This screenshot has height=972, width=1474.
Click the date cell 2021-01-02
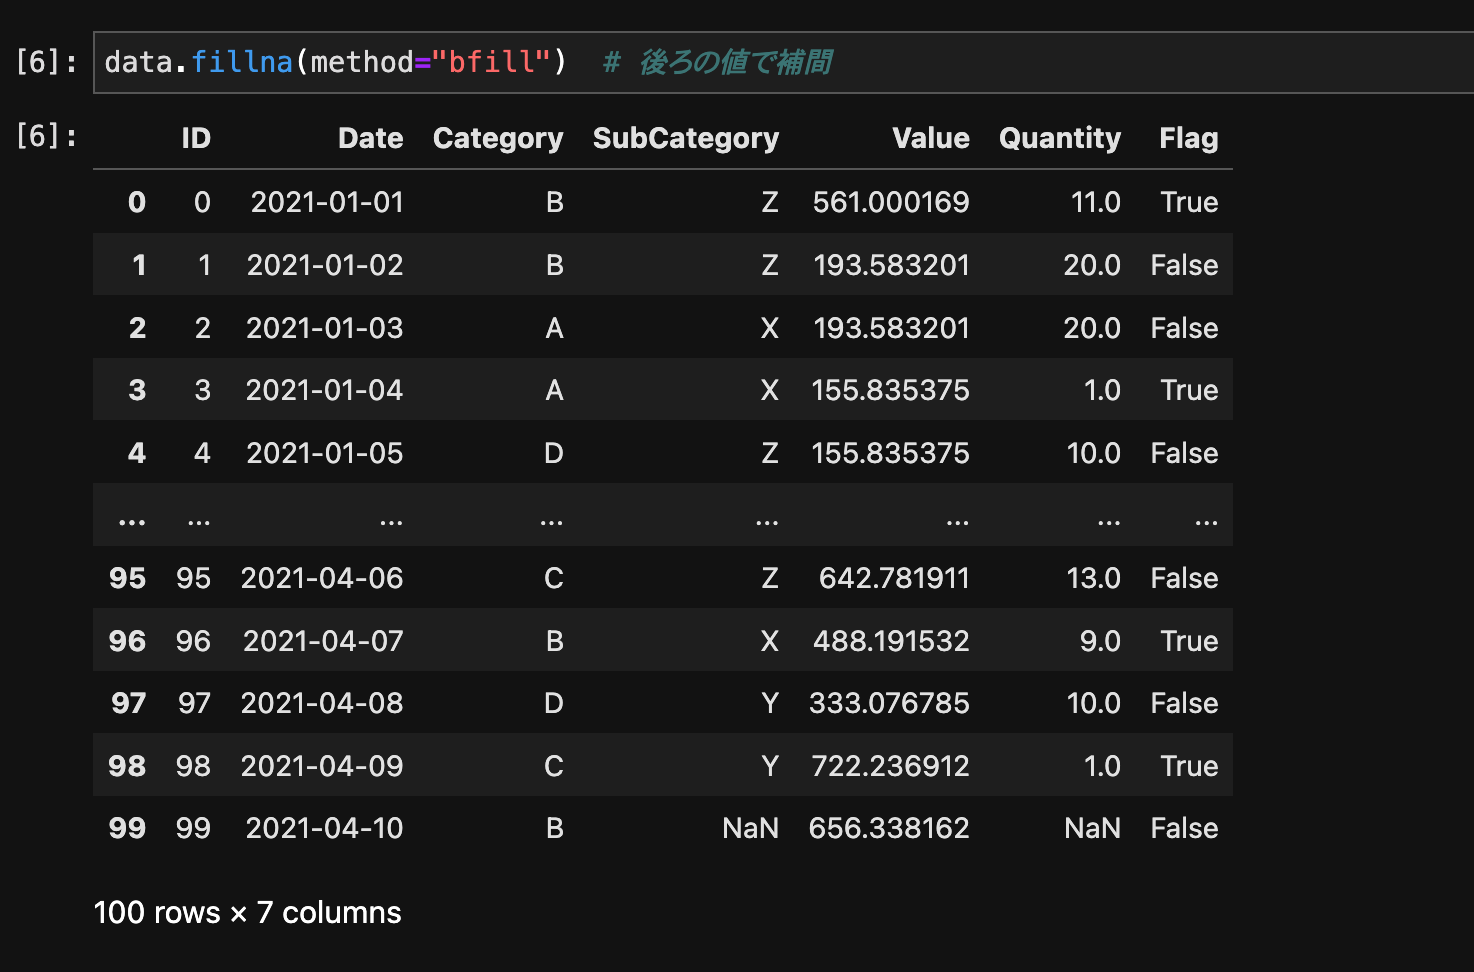pyautogui.click(x=325, y=265)
